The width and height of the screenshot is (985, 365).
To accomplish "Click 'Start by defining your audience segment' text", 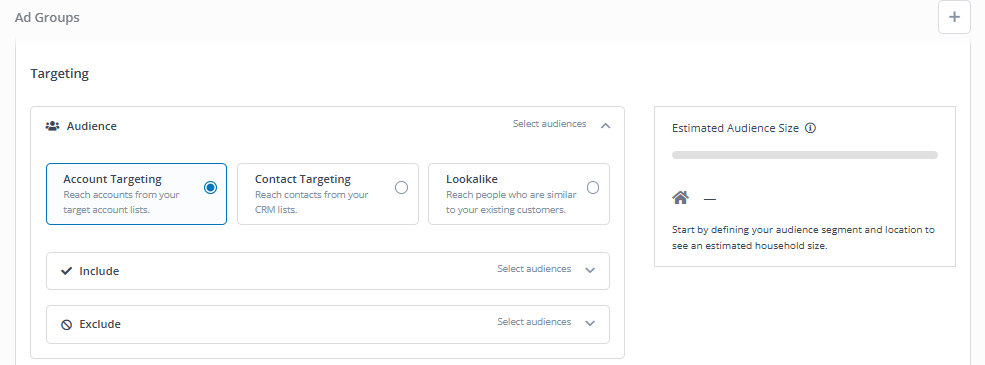I will 803,238.
